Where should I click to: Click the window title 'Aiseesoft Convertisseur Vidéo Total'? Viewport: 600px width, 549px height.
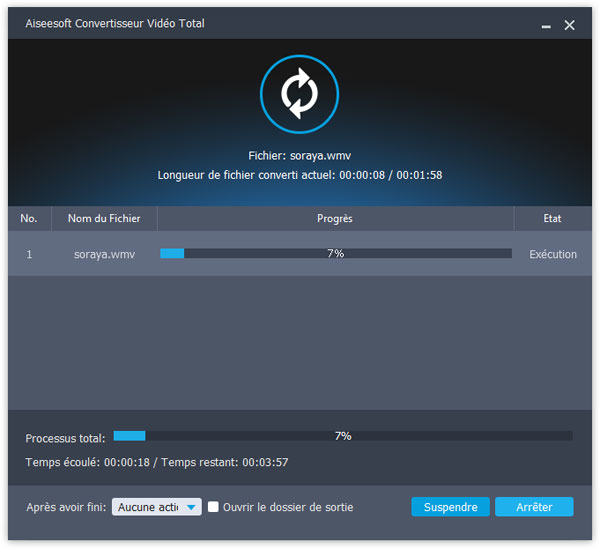118,24
